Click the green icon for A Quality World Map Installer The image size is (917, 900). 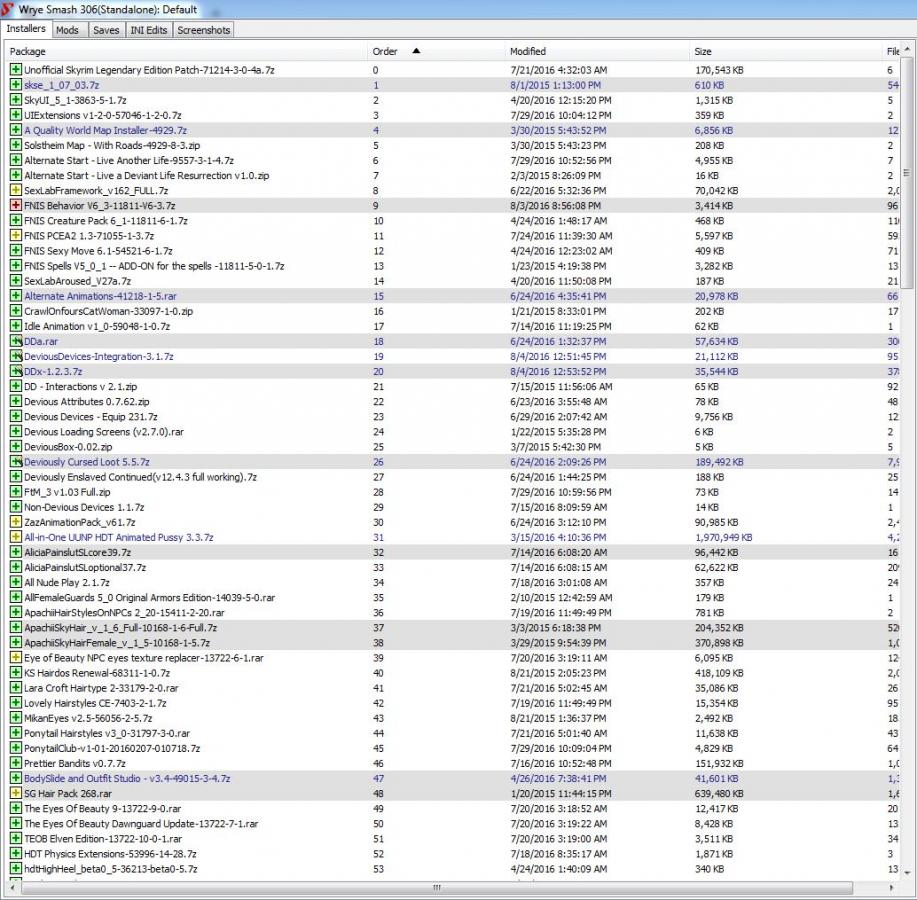(16, 130)
